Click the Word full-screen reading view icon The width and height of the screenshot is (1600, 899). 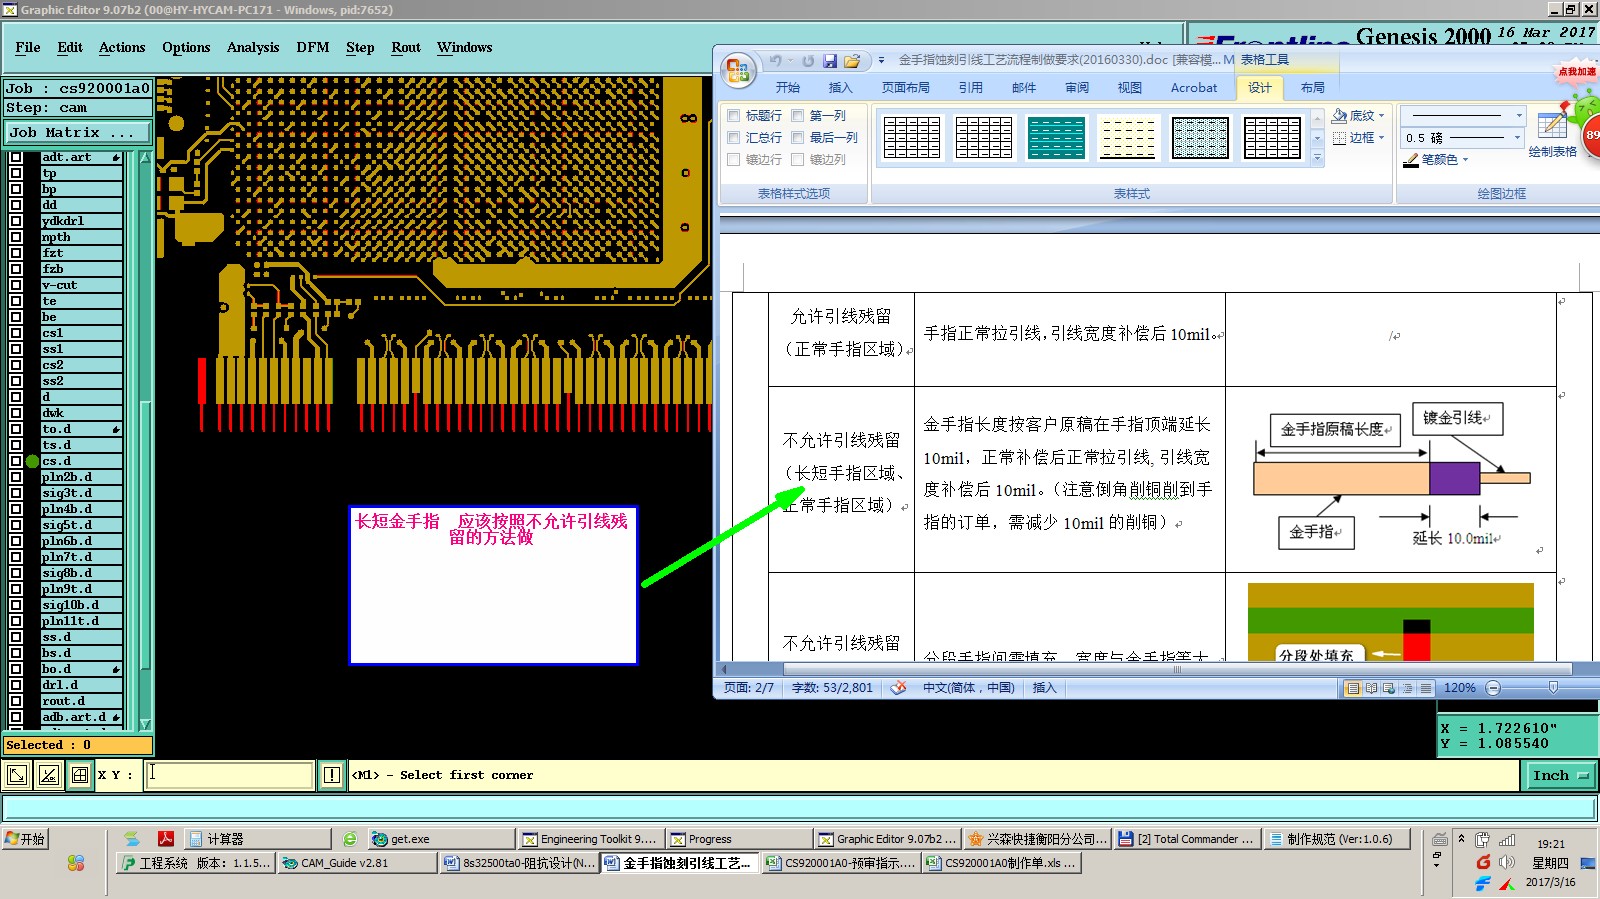click(1372, 688)
